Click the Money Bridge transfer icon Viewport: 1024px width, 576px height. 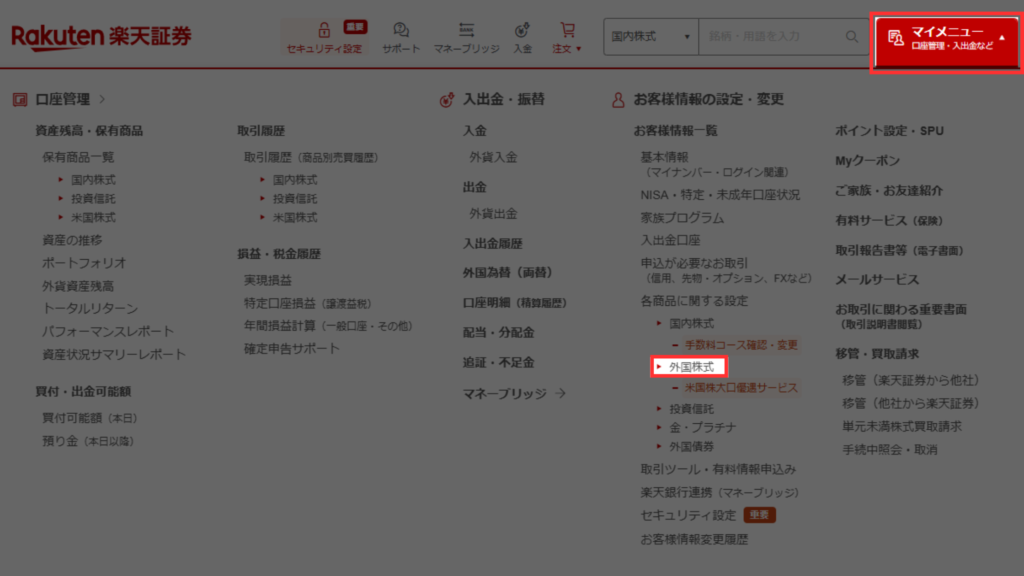(x=465, y=30)
